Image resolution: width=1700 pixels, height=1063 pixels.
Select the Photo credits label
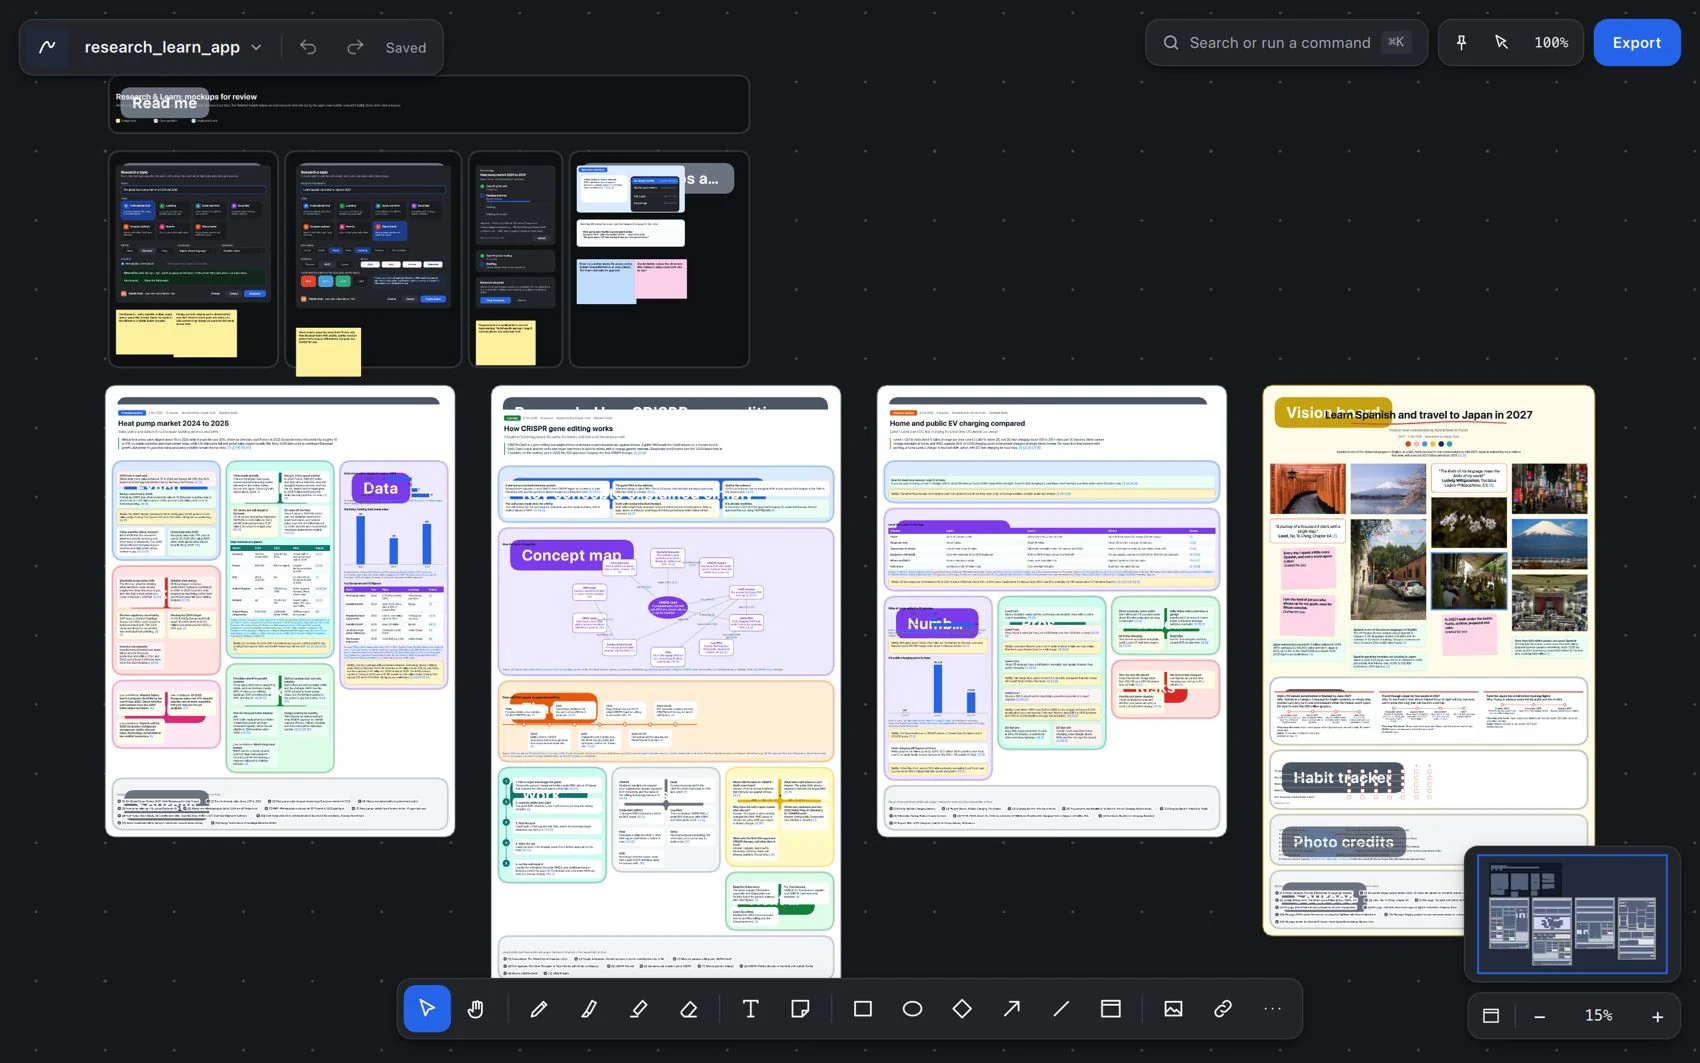tap(1343, 842)
